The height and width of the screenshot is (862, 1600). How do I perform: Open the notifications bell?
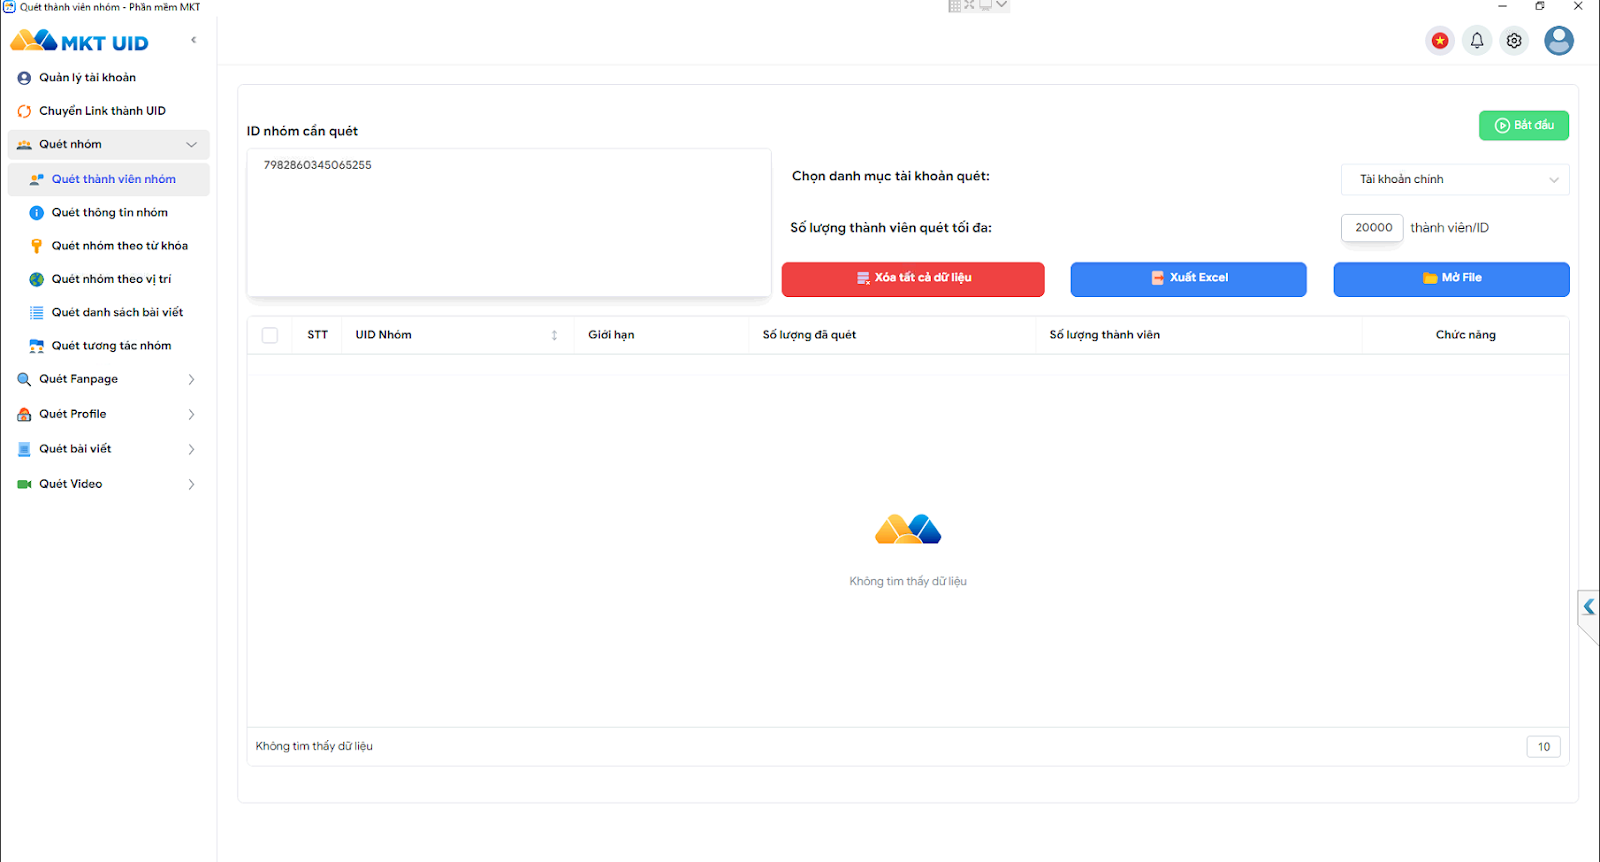pyautogui.click(x=1477, y=41)
